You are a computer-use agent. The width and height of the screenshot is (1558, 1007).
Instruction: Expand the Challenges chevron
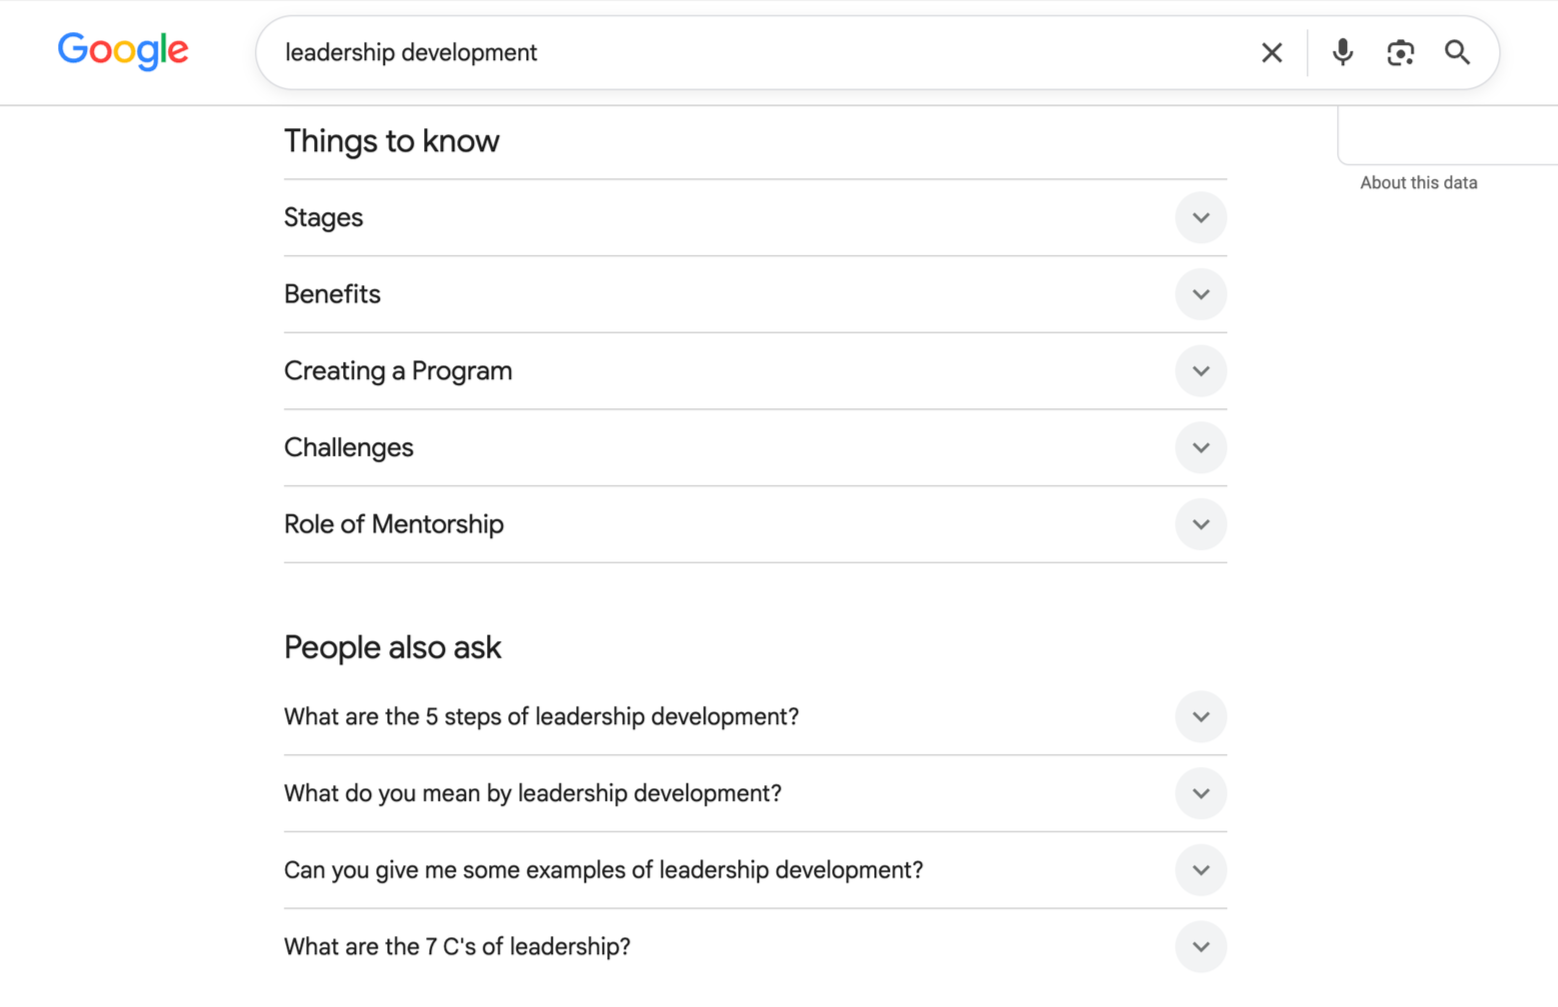click(x=1201, y=448)
